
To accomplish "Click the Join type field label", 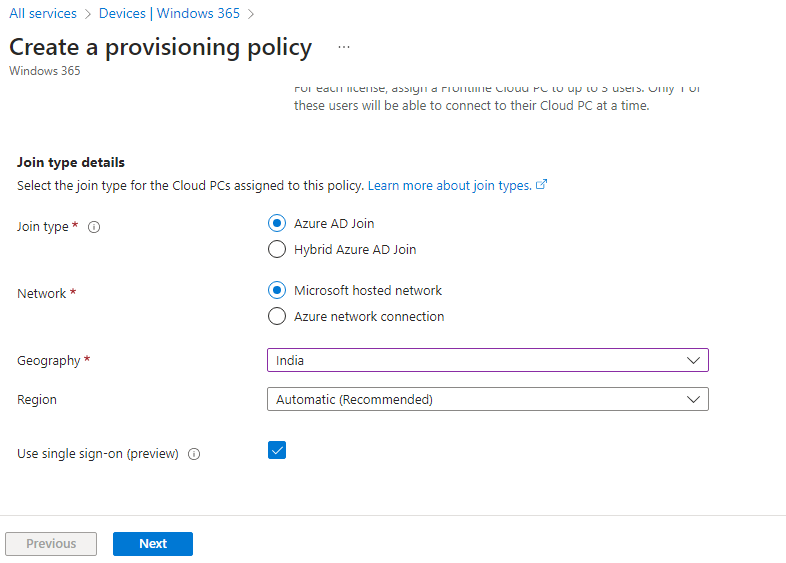I will [43, 227].
